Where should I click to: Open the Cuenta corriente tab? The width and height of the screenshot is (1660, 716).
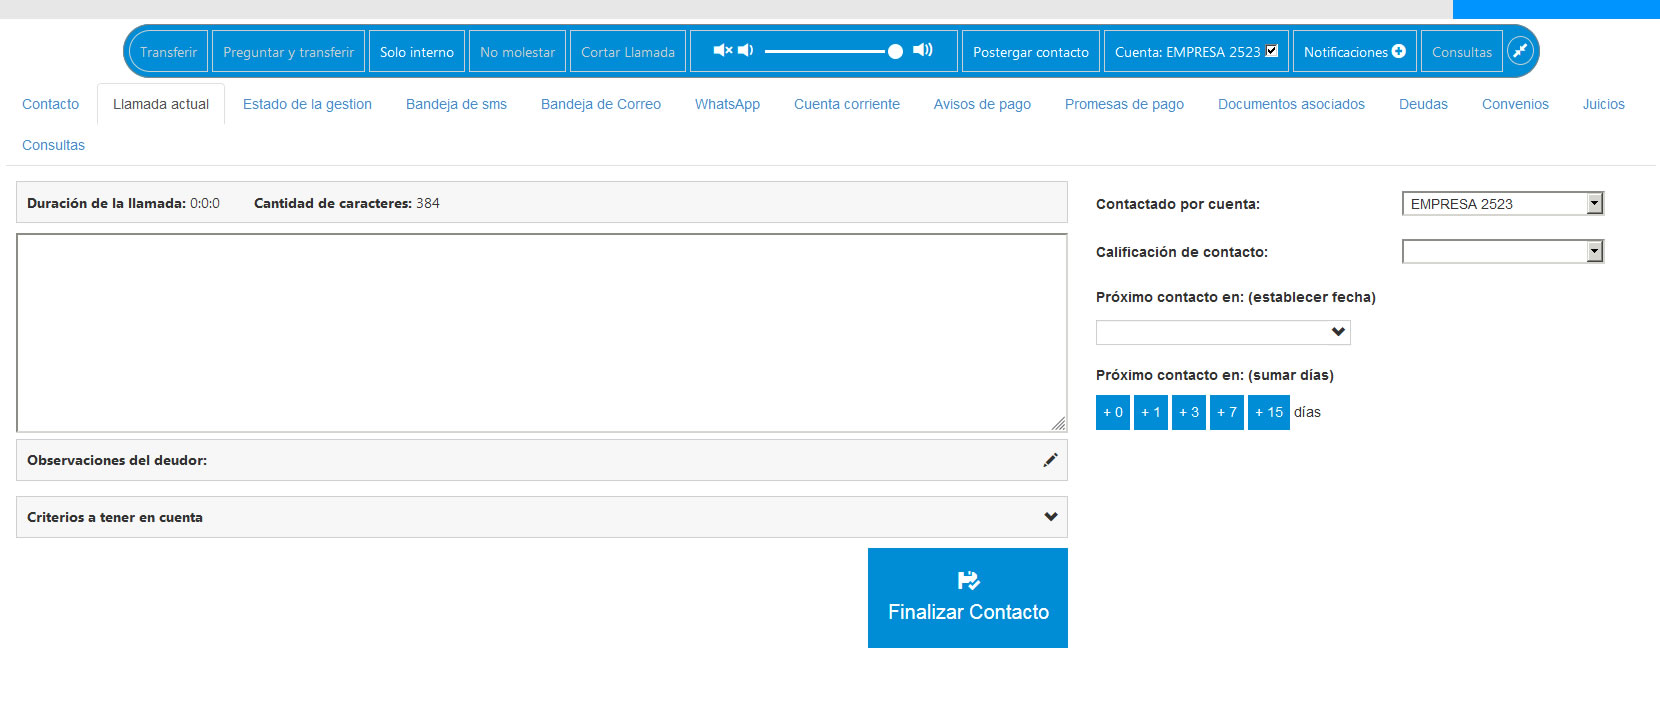pyautogui.click(x=847, y=104)
